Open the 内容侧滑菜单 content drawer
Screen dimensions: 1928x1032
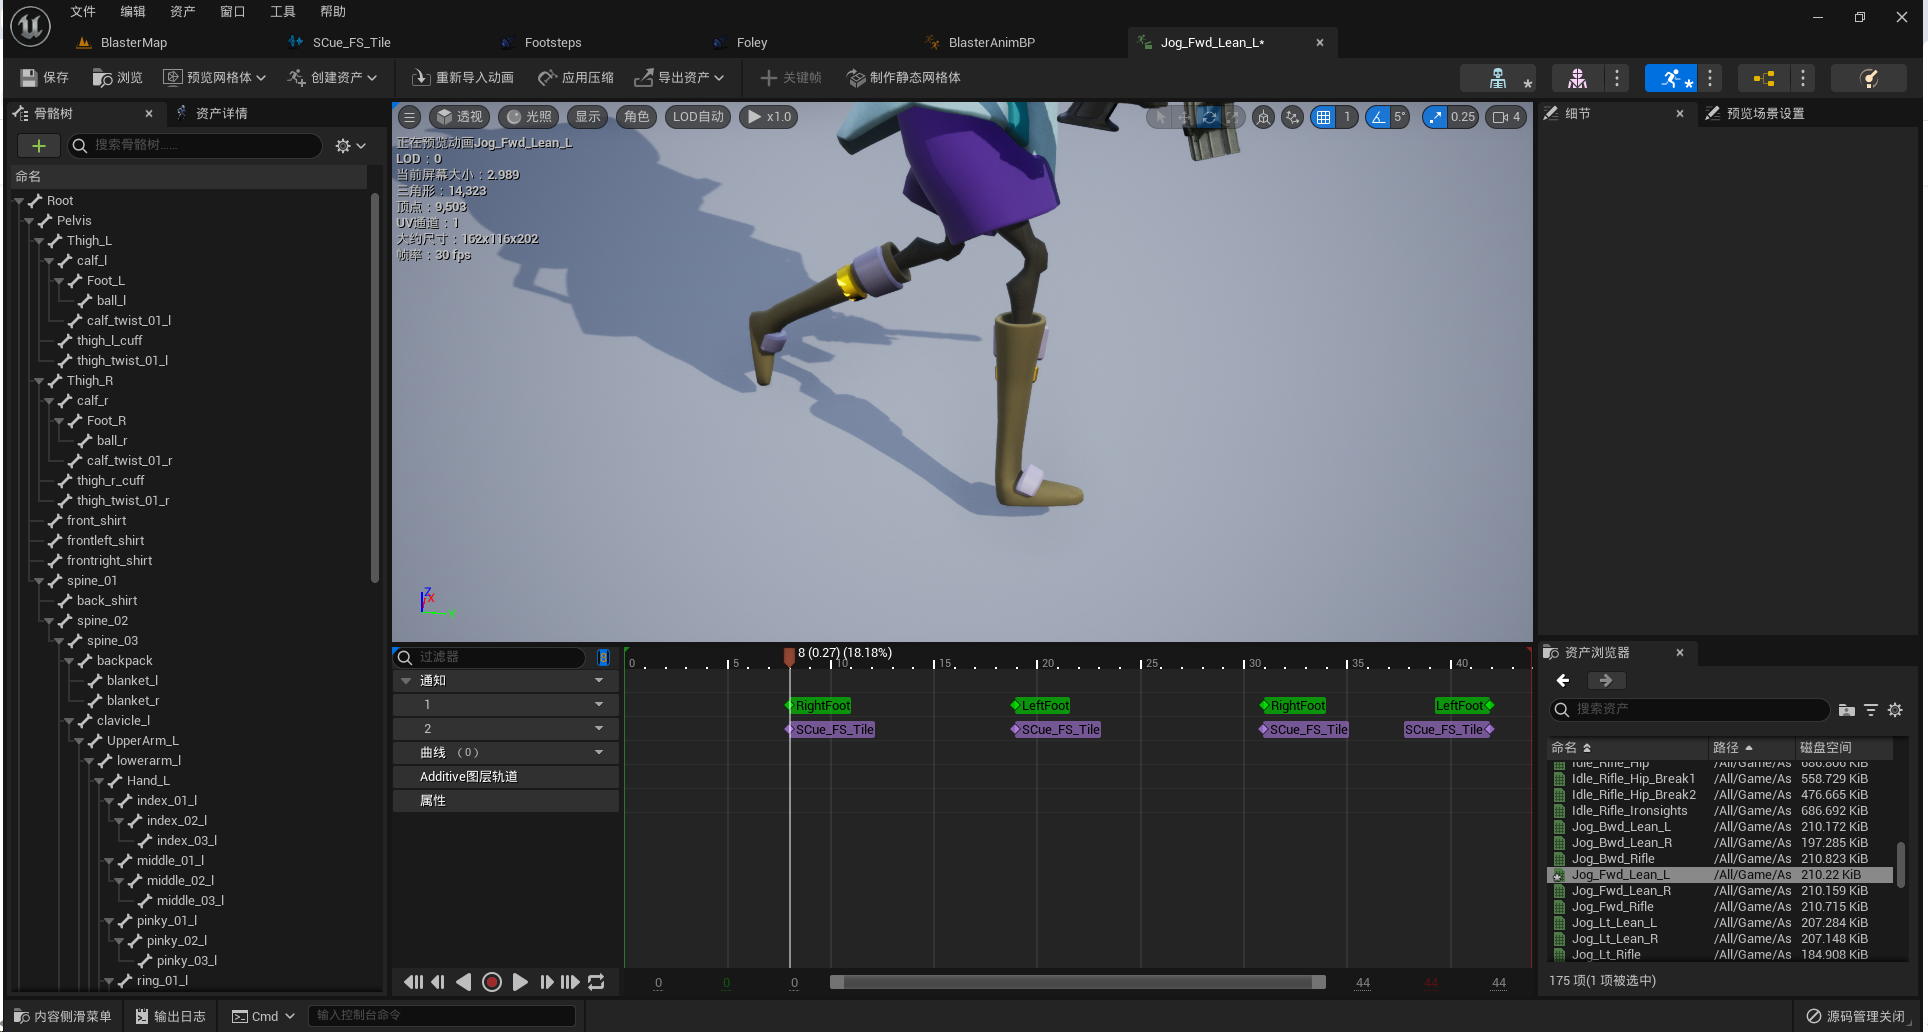(63, 1016)
